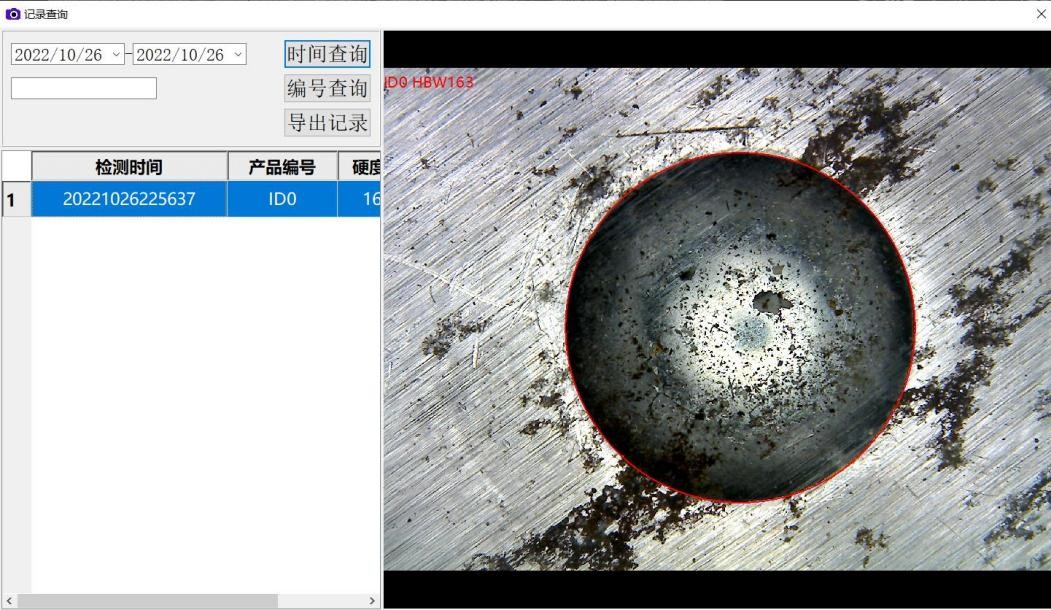The height and width of the screenshot is (610, 1051).
Task: Open the end date picker dropdown
Action: 237,54
